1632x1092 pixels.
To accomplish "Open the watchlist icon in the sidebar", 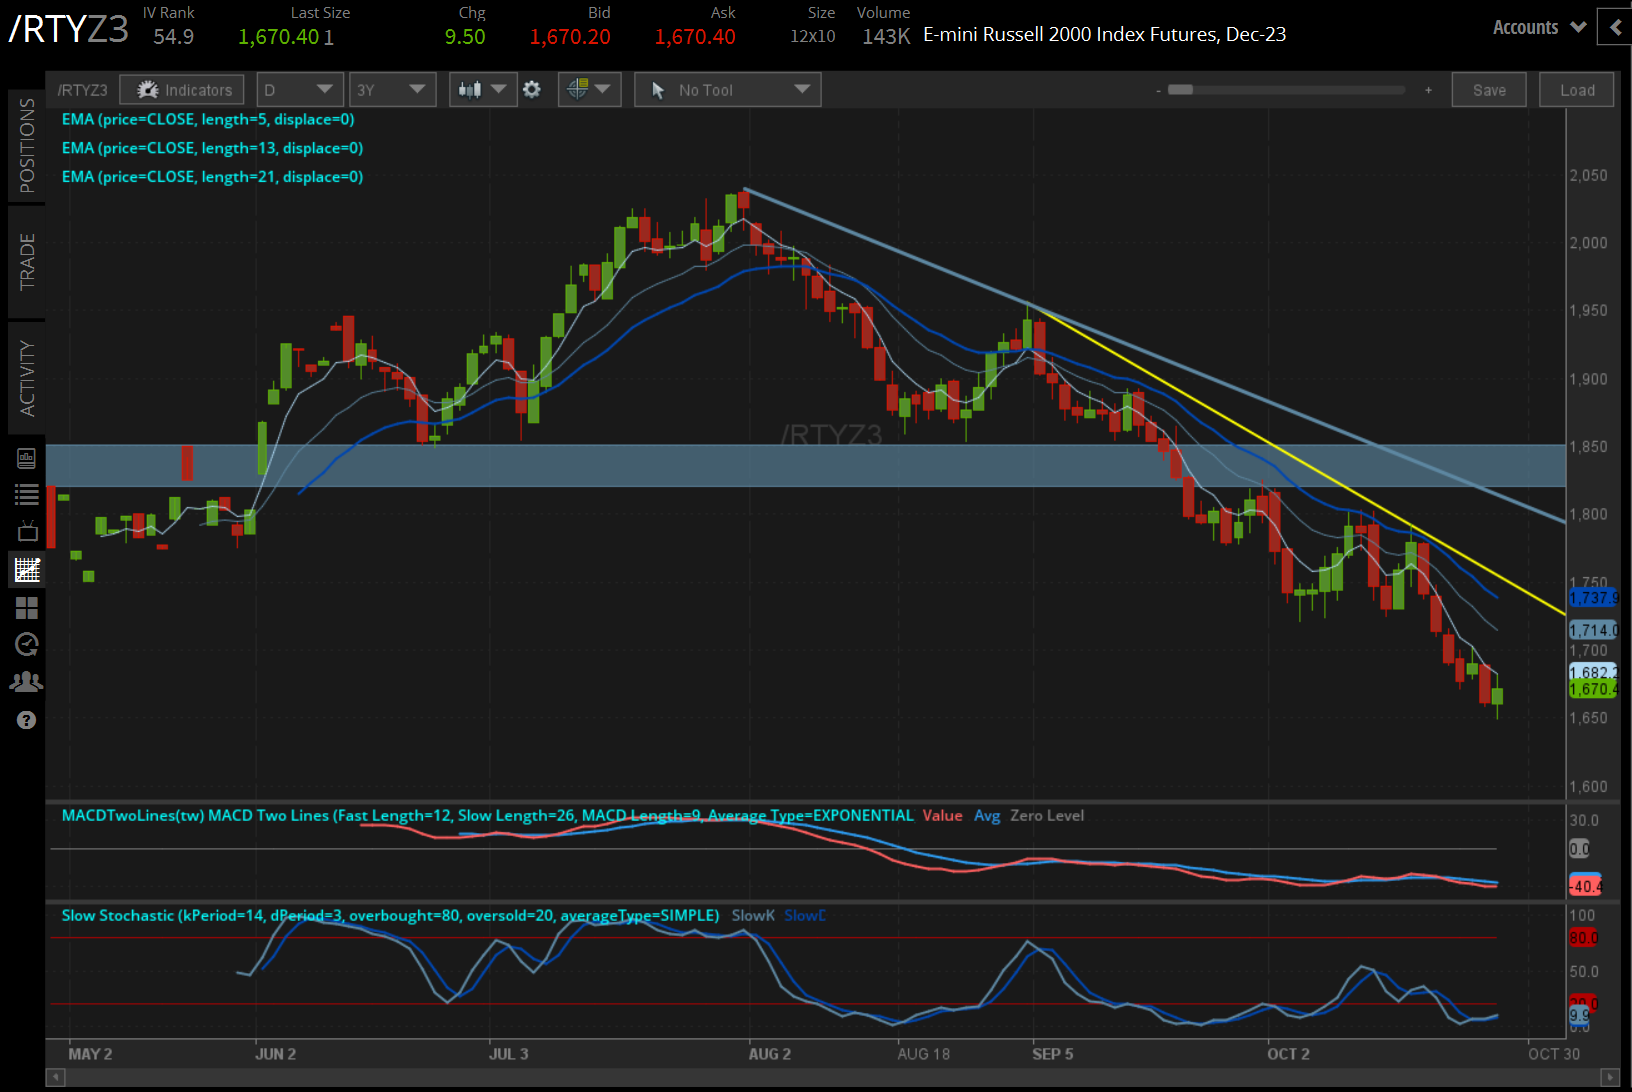I will click(x=27, y=493).
